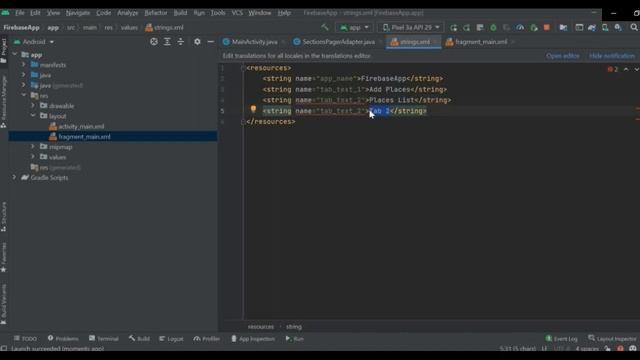Click Expand All icon in project panel
Viewport: 640px width, 360px height.
[x=167, y=42]
